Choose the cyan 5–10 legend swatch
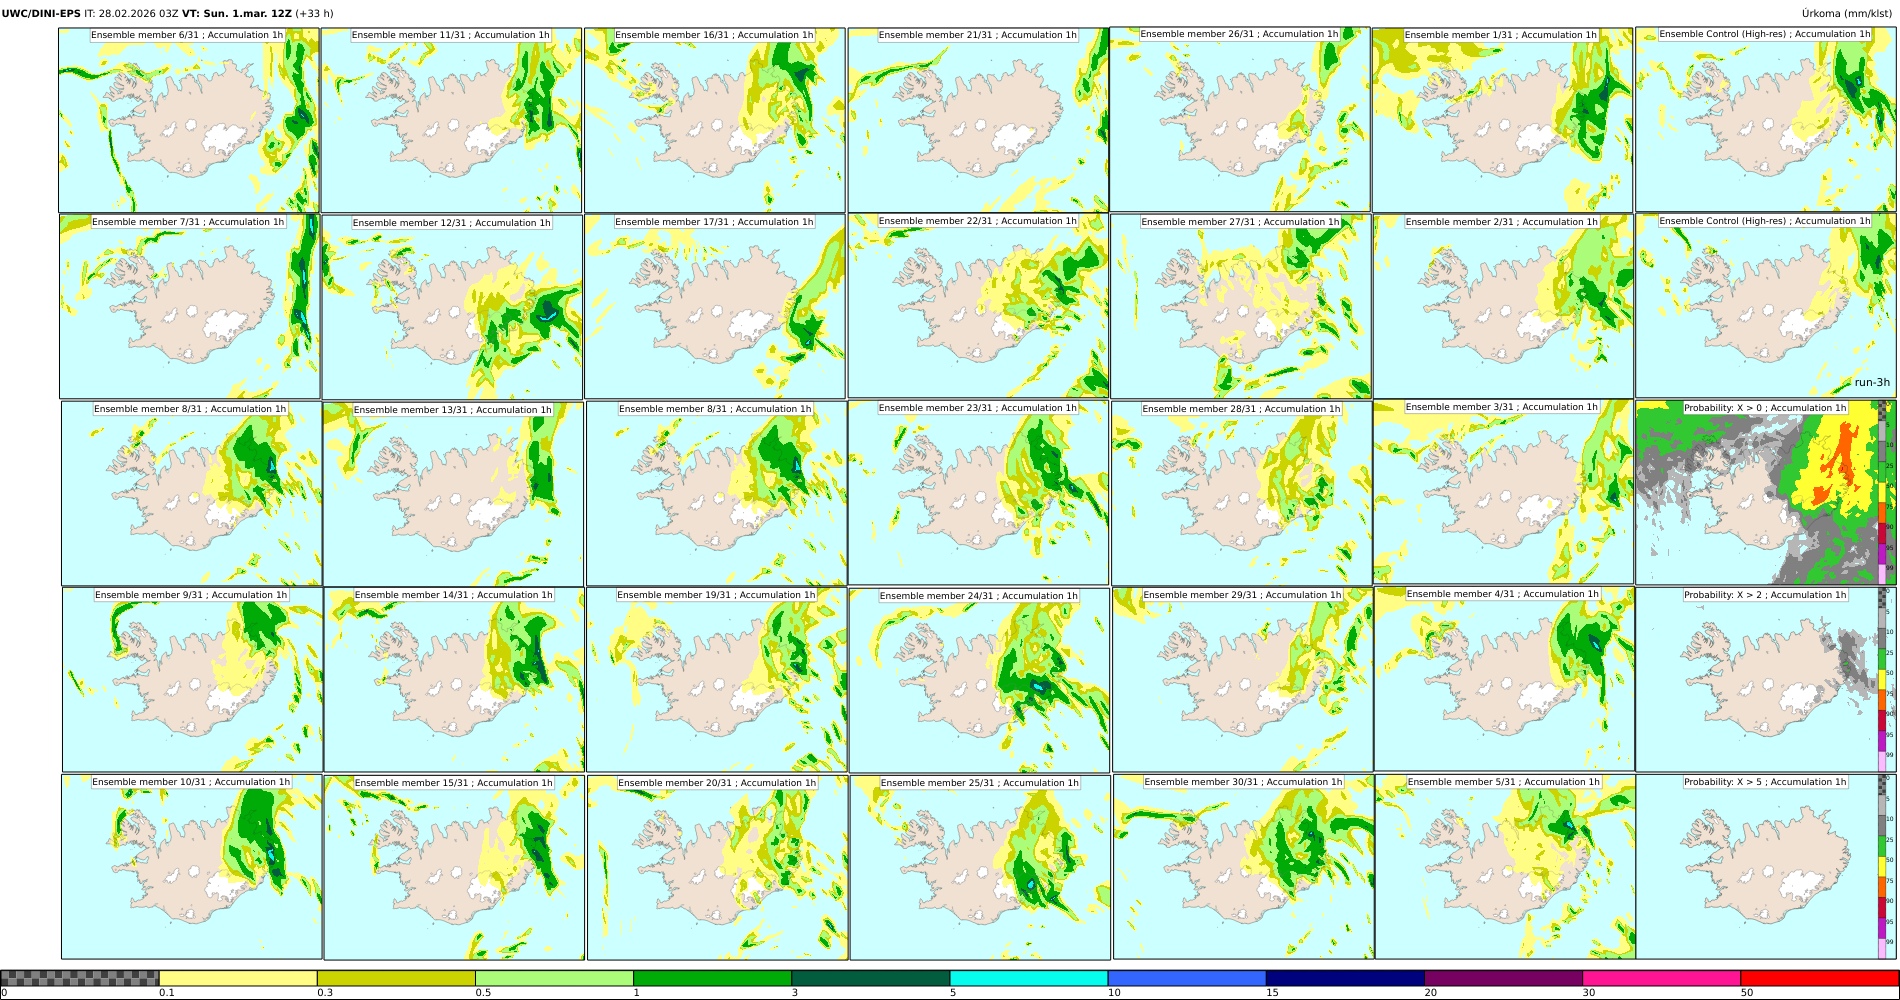The width and height of the screenshot is (1900, 1000). pyautogui.click(x=1029, y=978)
